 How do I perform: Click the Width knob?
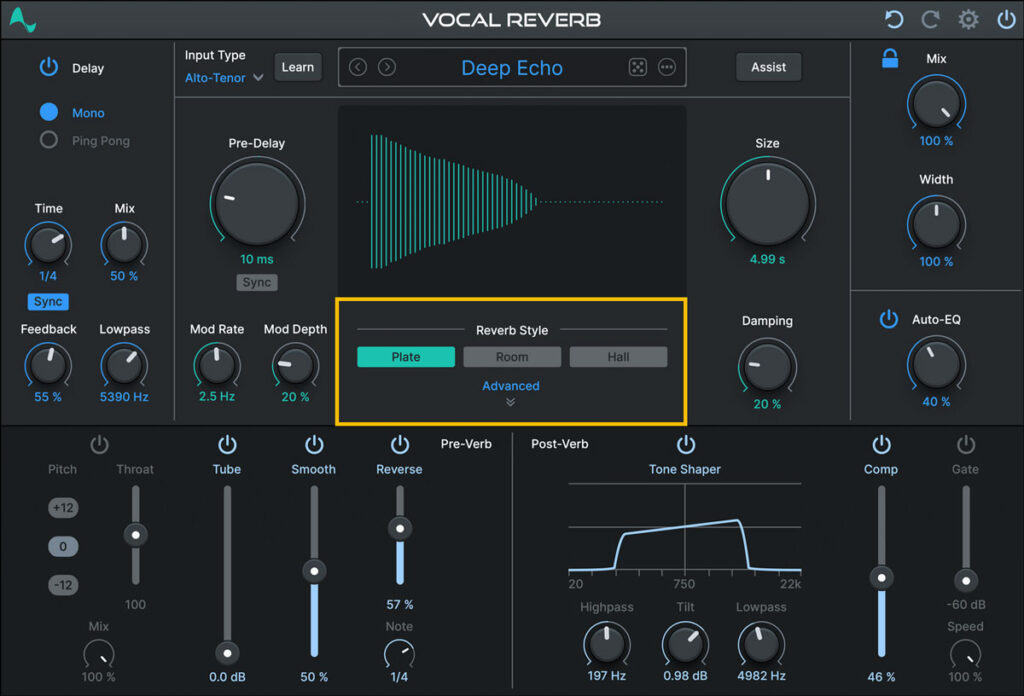pyautogui.click(x=936, y=224)
